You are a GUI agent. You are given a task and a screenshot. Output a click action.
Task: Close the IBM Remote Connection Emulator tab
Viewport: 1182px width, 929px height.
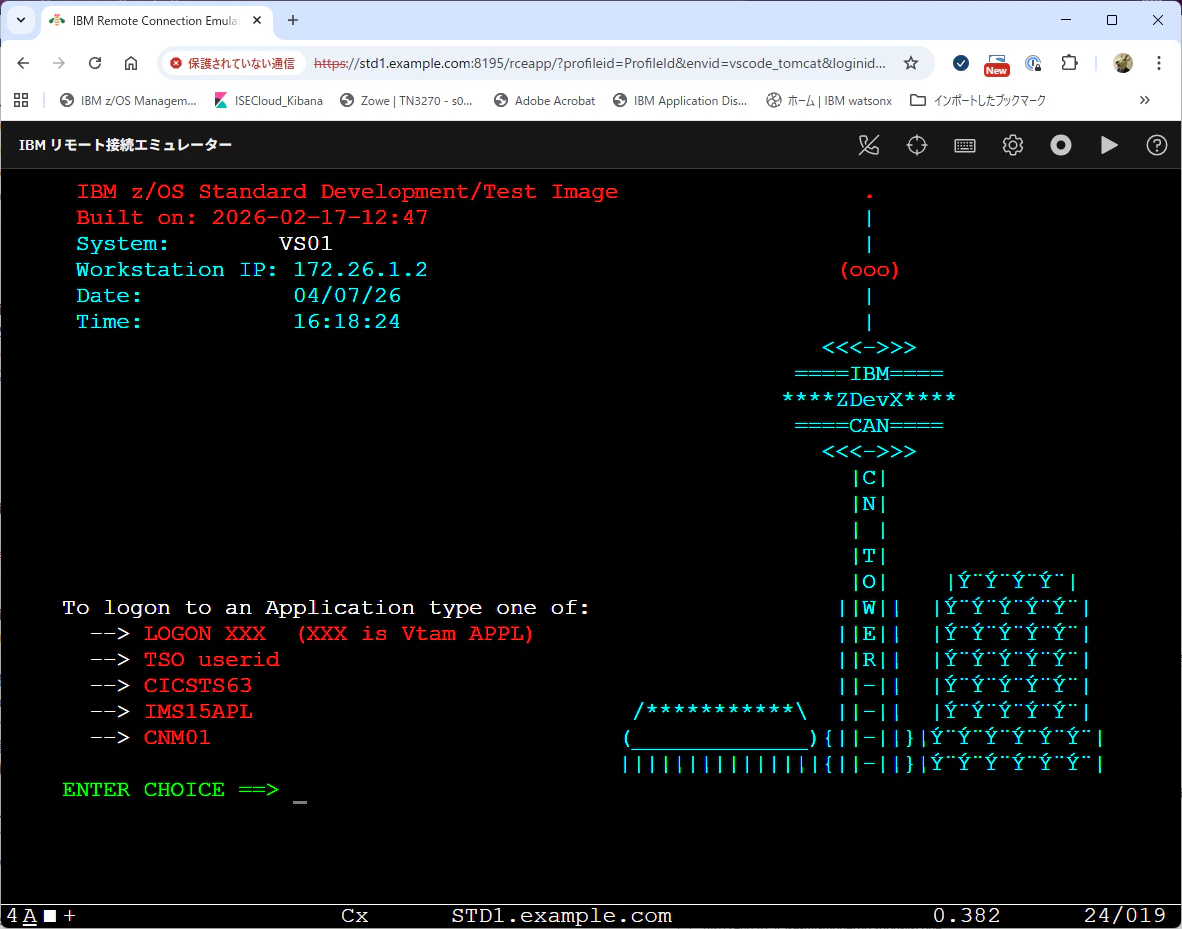click(x=257, y=20)
